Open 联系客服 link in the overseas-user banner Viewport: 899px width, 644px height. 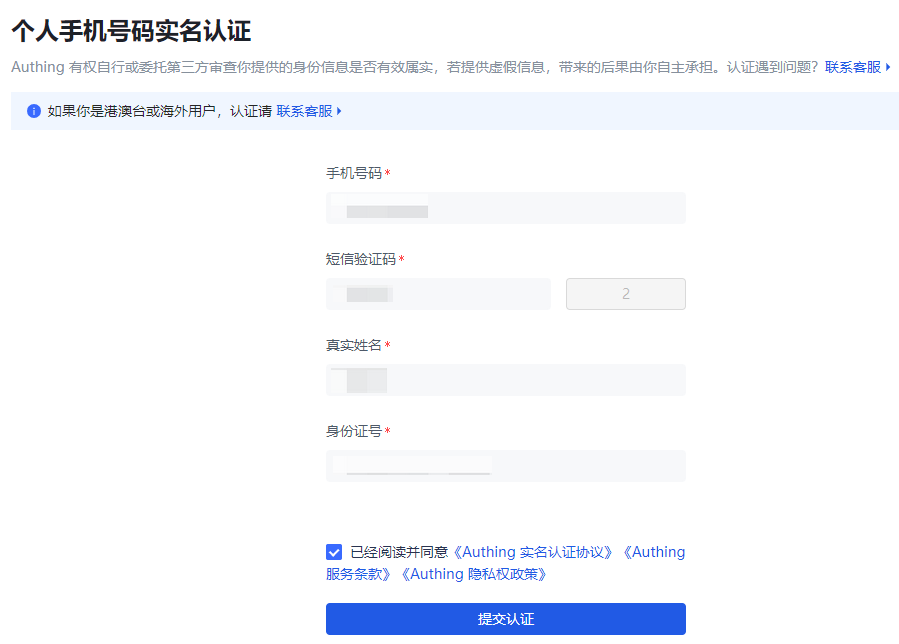pyautogui.click(x=304, y=111)
